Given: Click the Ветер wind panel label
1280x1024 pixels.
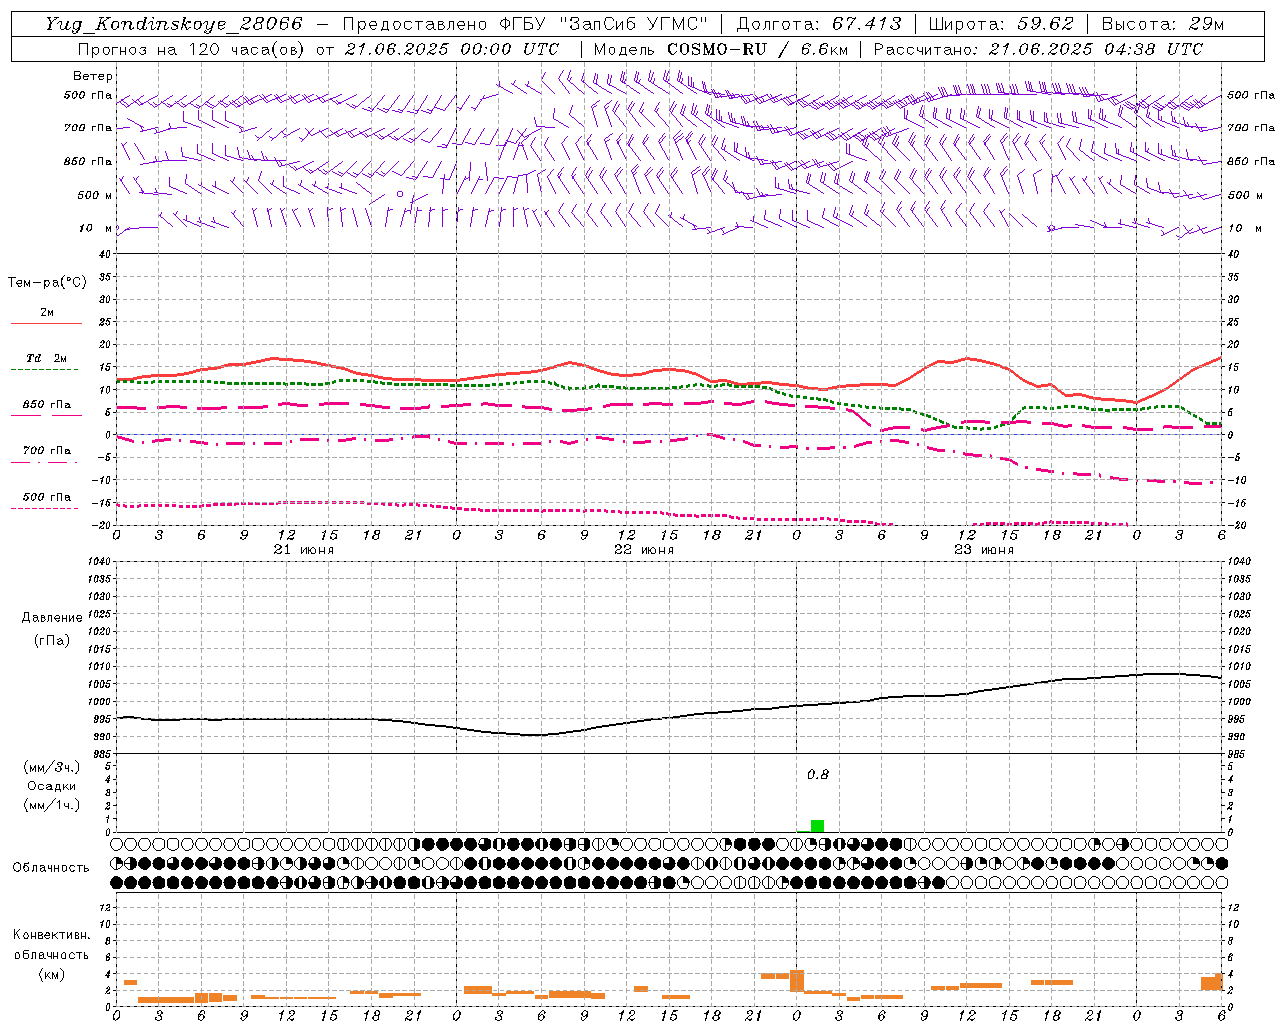Looking at the screenshot, I should [93, 76].
